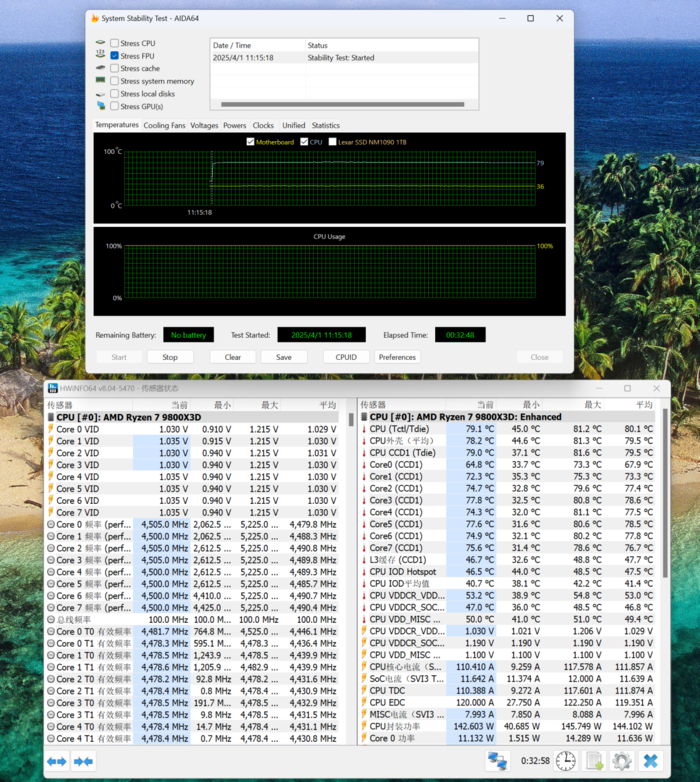Viewport: 700px width, 782px height.
Task: Click the grayed Start button
Action: point(119,357)
